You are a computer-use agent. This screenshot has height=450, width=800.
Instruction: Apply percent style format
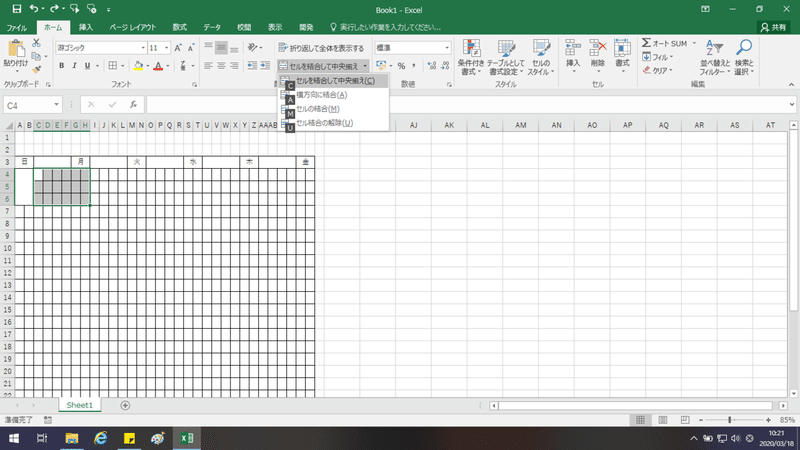pos(401,66)
